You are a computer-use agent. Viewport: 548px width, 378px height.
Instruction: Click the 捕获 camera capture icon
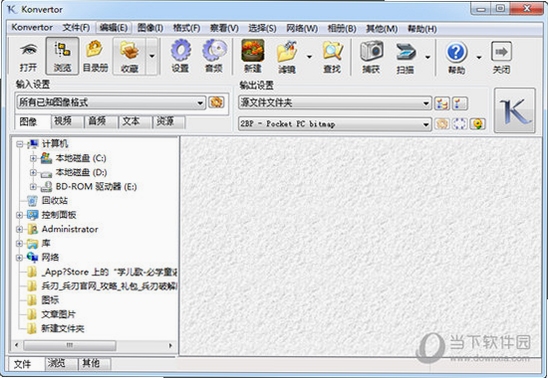(372, 51)
